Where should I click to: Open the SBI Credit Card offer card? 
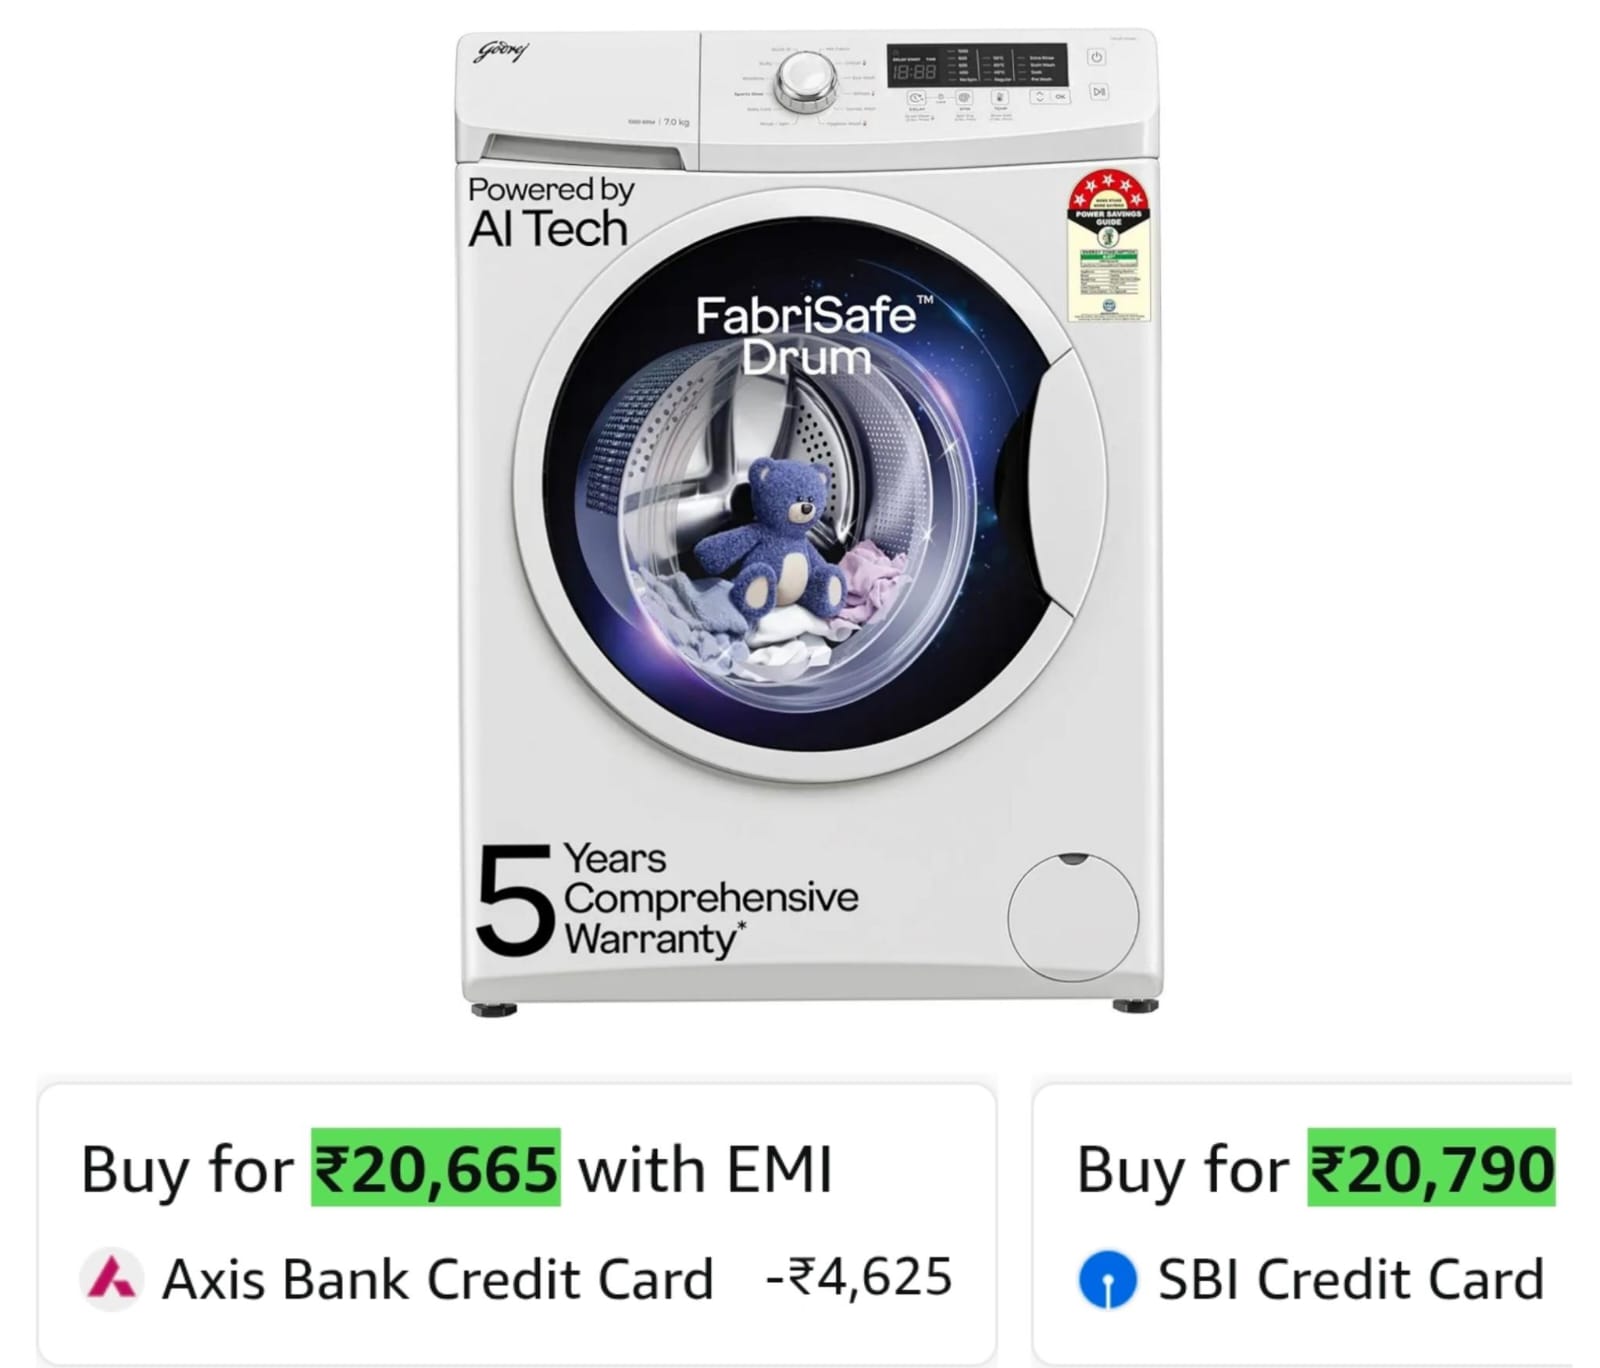[1302, 1225]
